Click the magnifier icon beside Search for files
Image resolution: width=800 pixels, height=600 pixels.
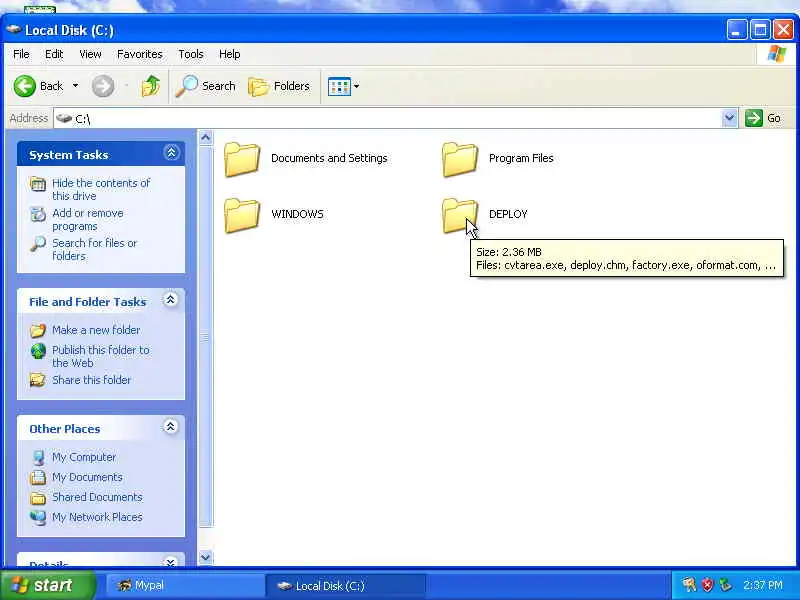(38, 244)
